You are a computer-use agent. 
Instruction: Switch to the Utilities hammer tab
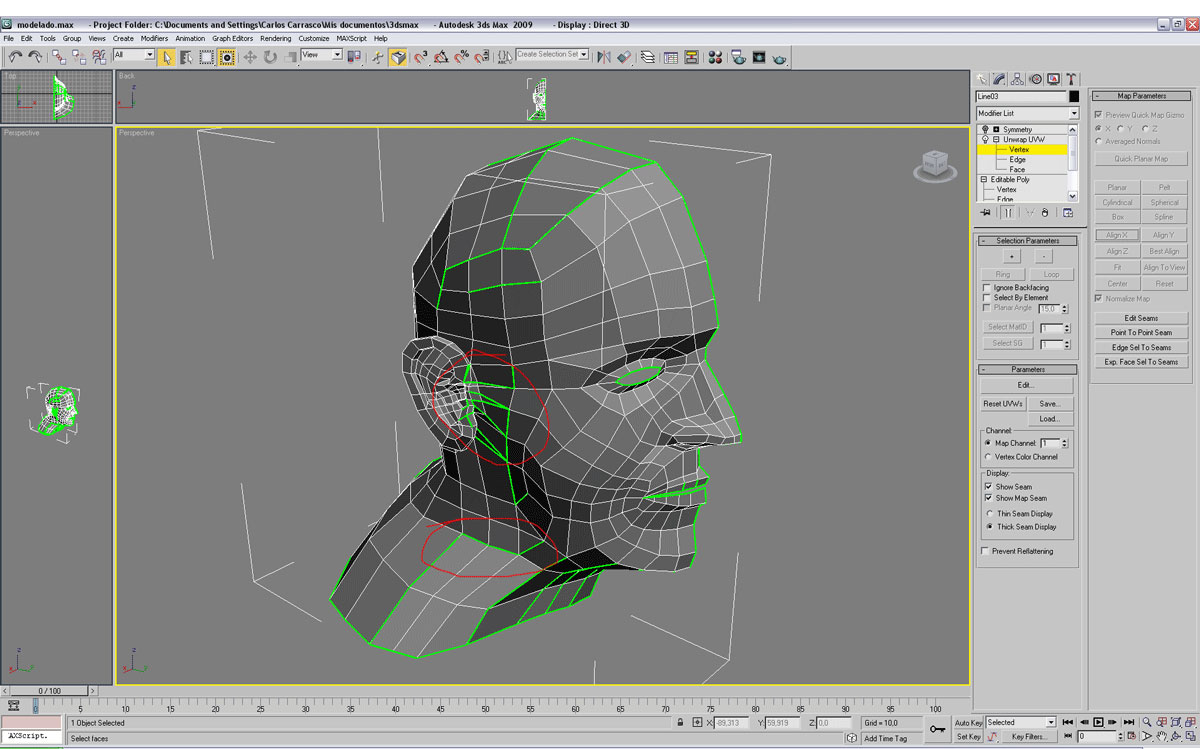point(1071,78)
